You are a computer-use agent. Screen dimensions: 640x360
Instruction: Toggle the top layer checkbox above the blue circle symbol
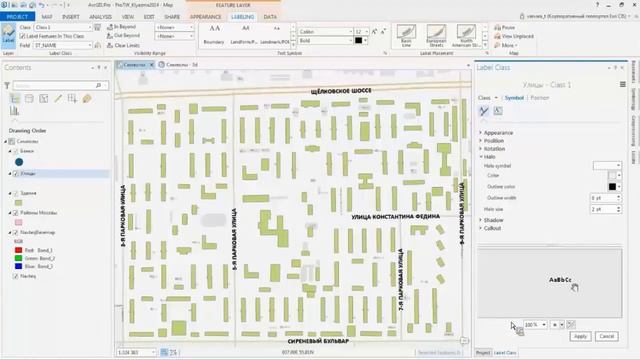(16, 151)
